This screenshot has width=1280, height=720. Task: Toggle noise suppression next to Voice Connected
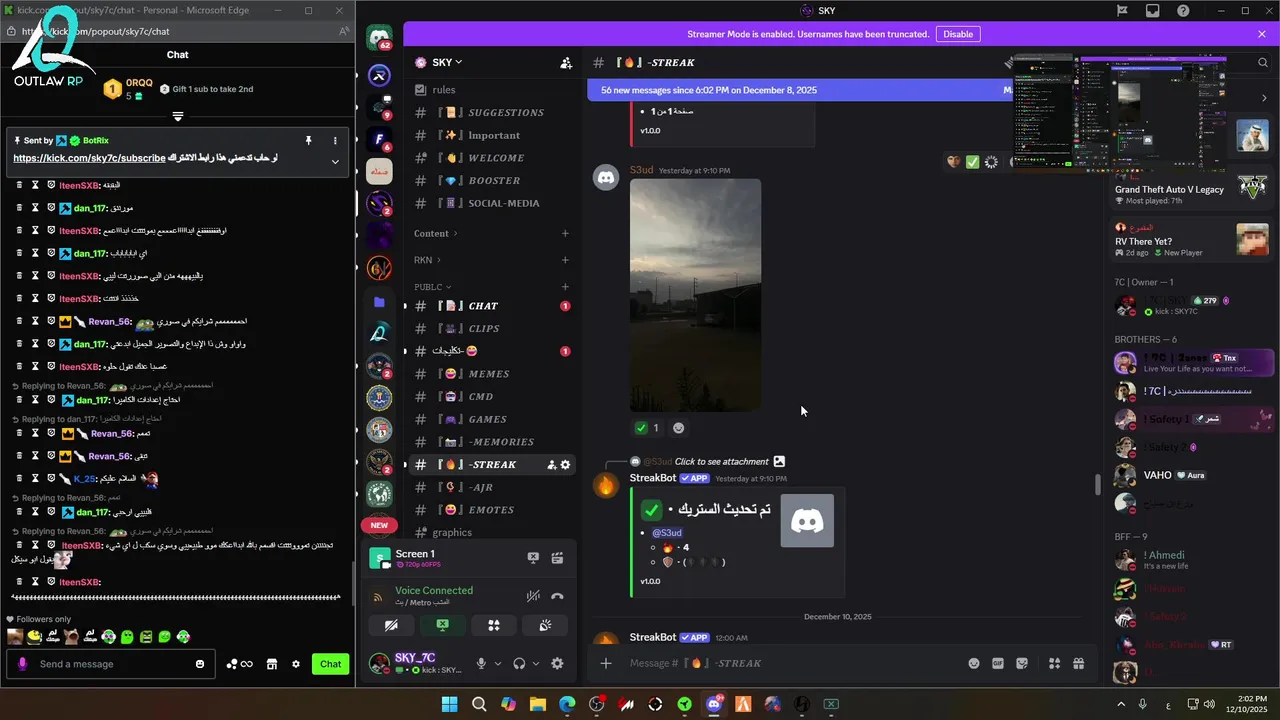click(x=534, y=596)
